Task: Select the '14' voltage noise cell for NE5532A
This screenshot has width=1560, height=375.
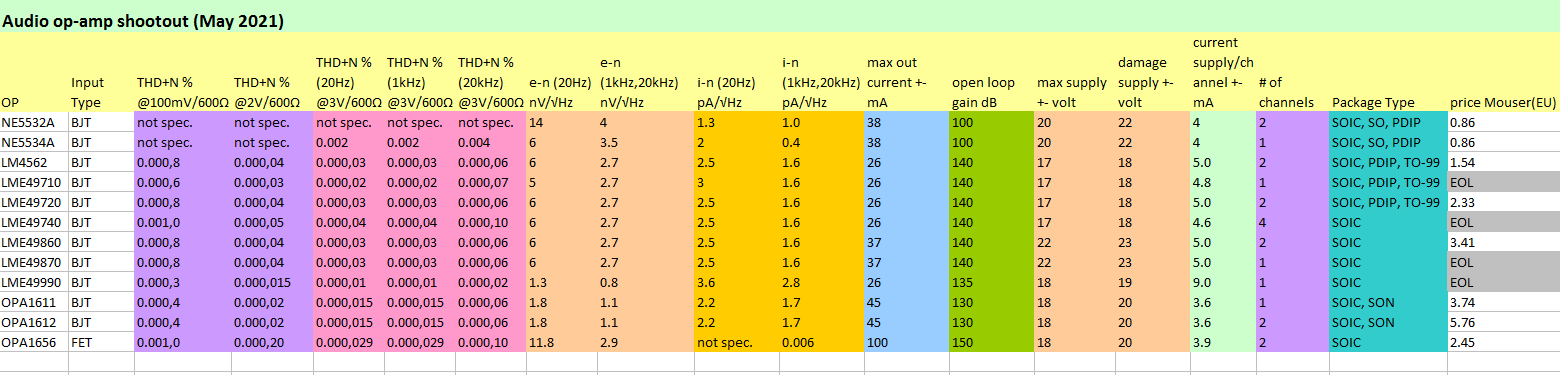Action: coord(561,121)
